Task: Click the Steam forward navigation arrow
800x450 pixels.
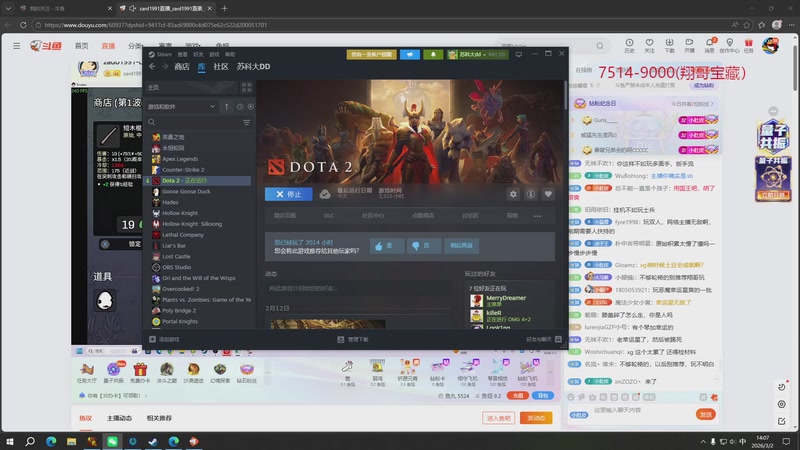Action: pyautogui.click(x=165, y=67)
